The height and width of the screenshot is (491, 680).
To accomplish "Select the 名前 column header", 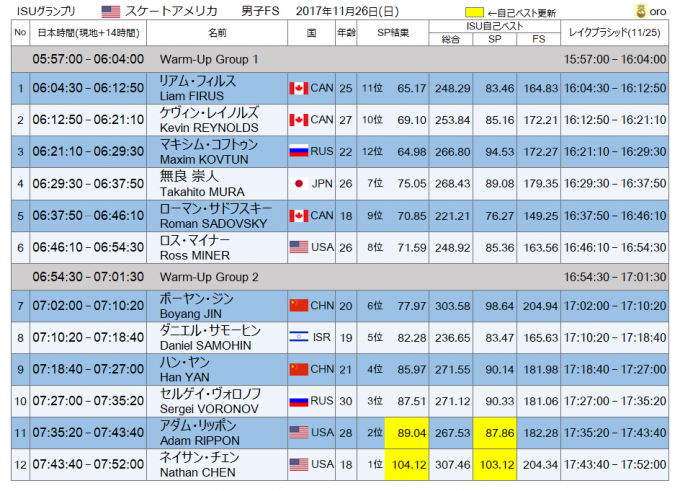I will click(217, 33).
